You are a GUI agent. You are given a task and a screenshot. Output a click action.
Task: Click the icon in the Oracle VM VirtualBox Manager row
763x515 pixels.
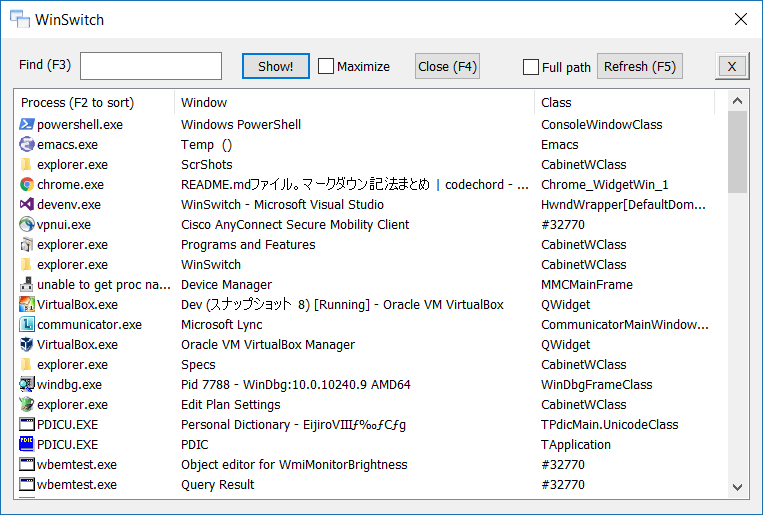(x=27, y=344)
